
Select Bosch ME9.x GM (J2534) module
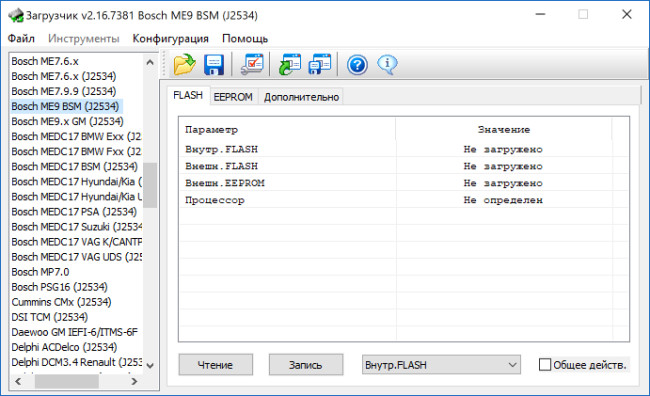68,121
